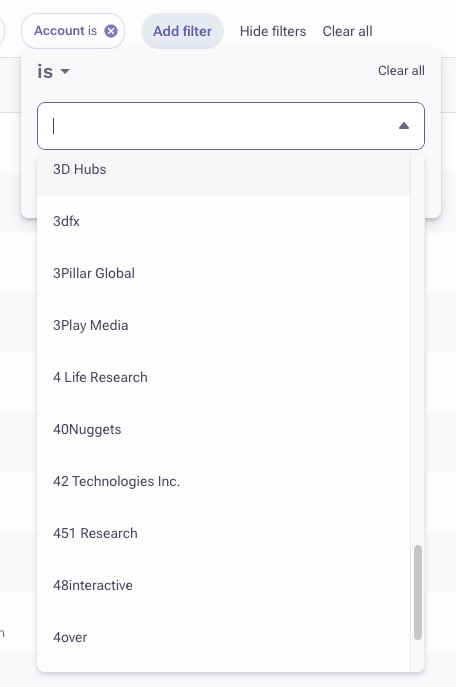Click Clear all inside the filter panel
The height and width of the screenshot is (687, 456).
click(401, 71)
